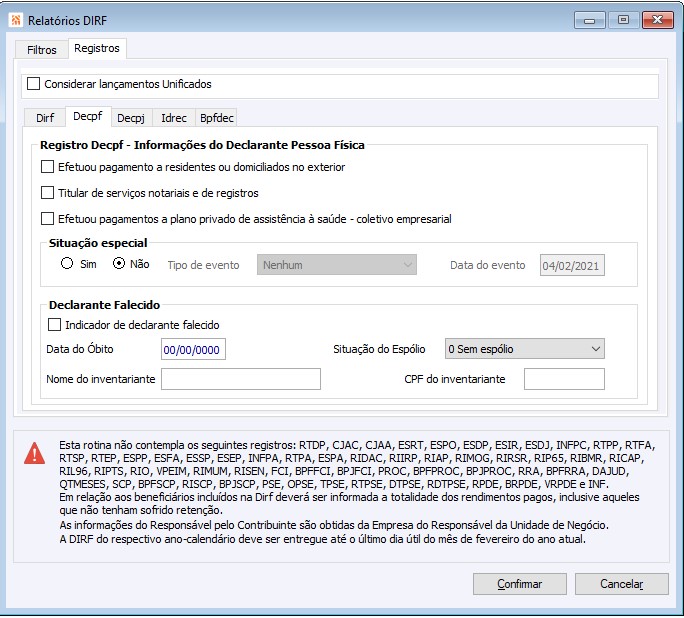
Task: Click the 'A DIRF do respectivo ano-calendário' line
Action: tap(322, 539)
